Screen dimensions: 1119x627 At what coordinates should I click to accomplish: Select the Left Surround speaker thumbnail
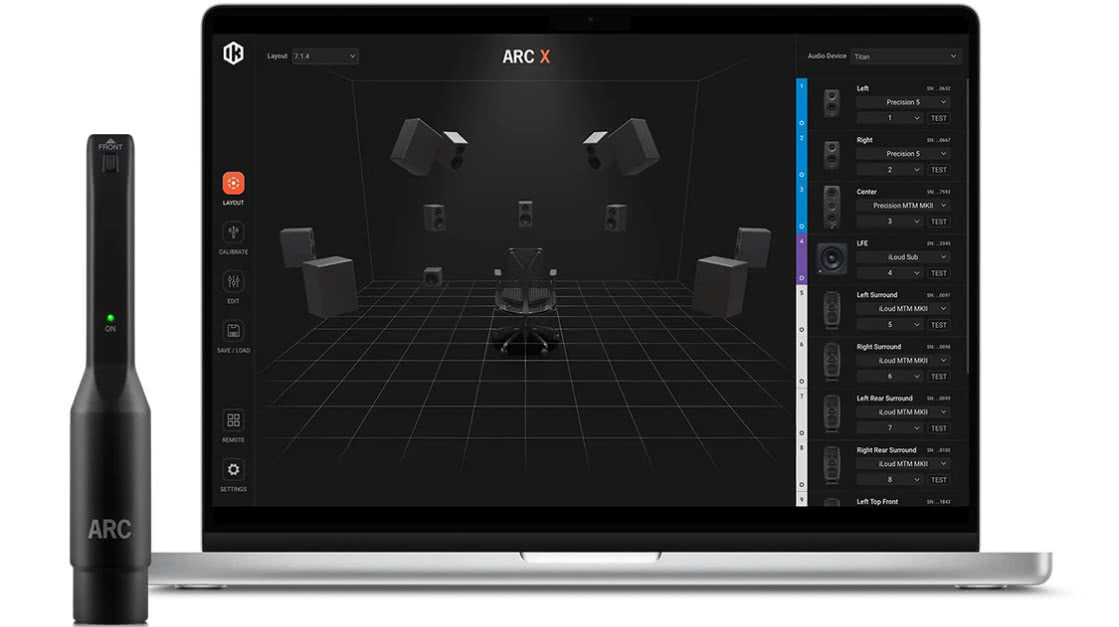click(x=831, y=310)
